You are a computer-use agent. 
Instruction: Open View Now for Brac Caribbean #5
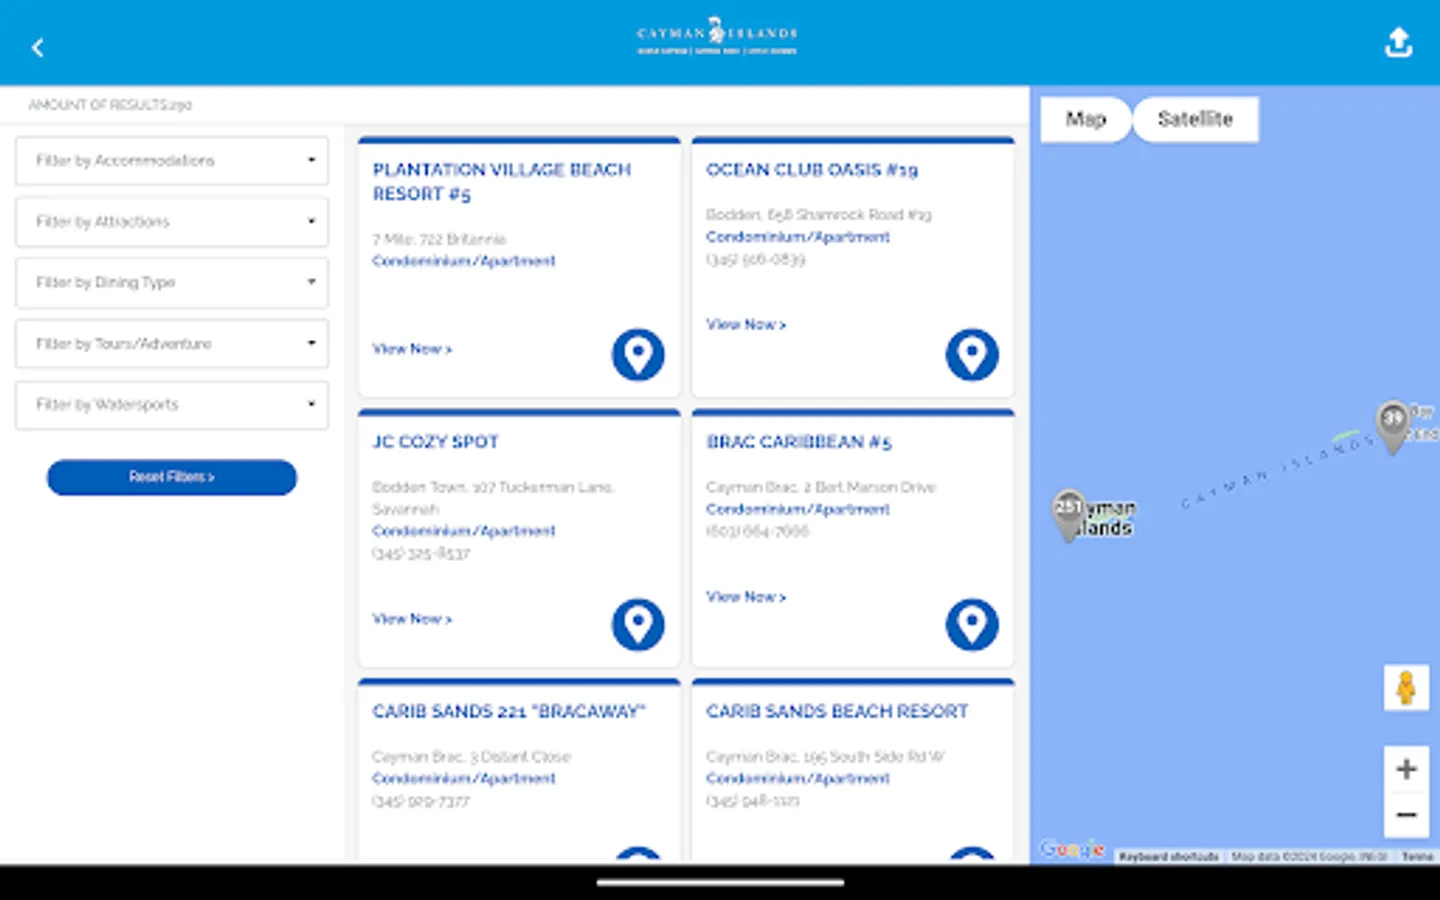(x=746, y=597)
